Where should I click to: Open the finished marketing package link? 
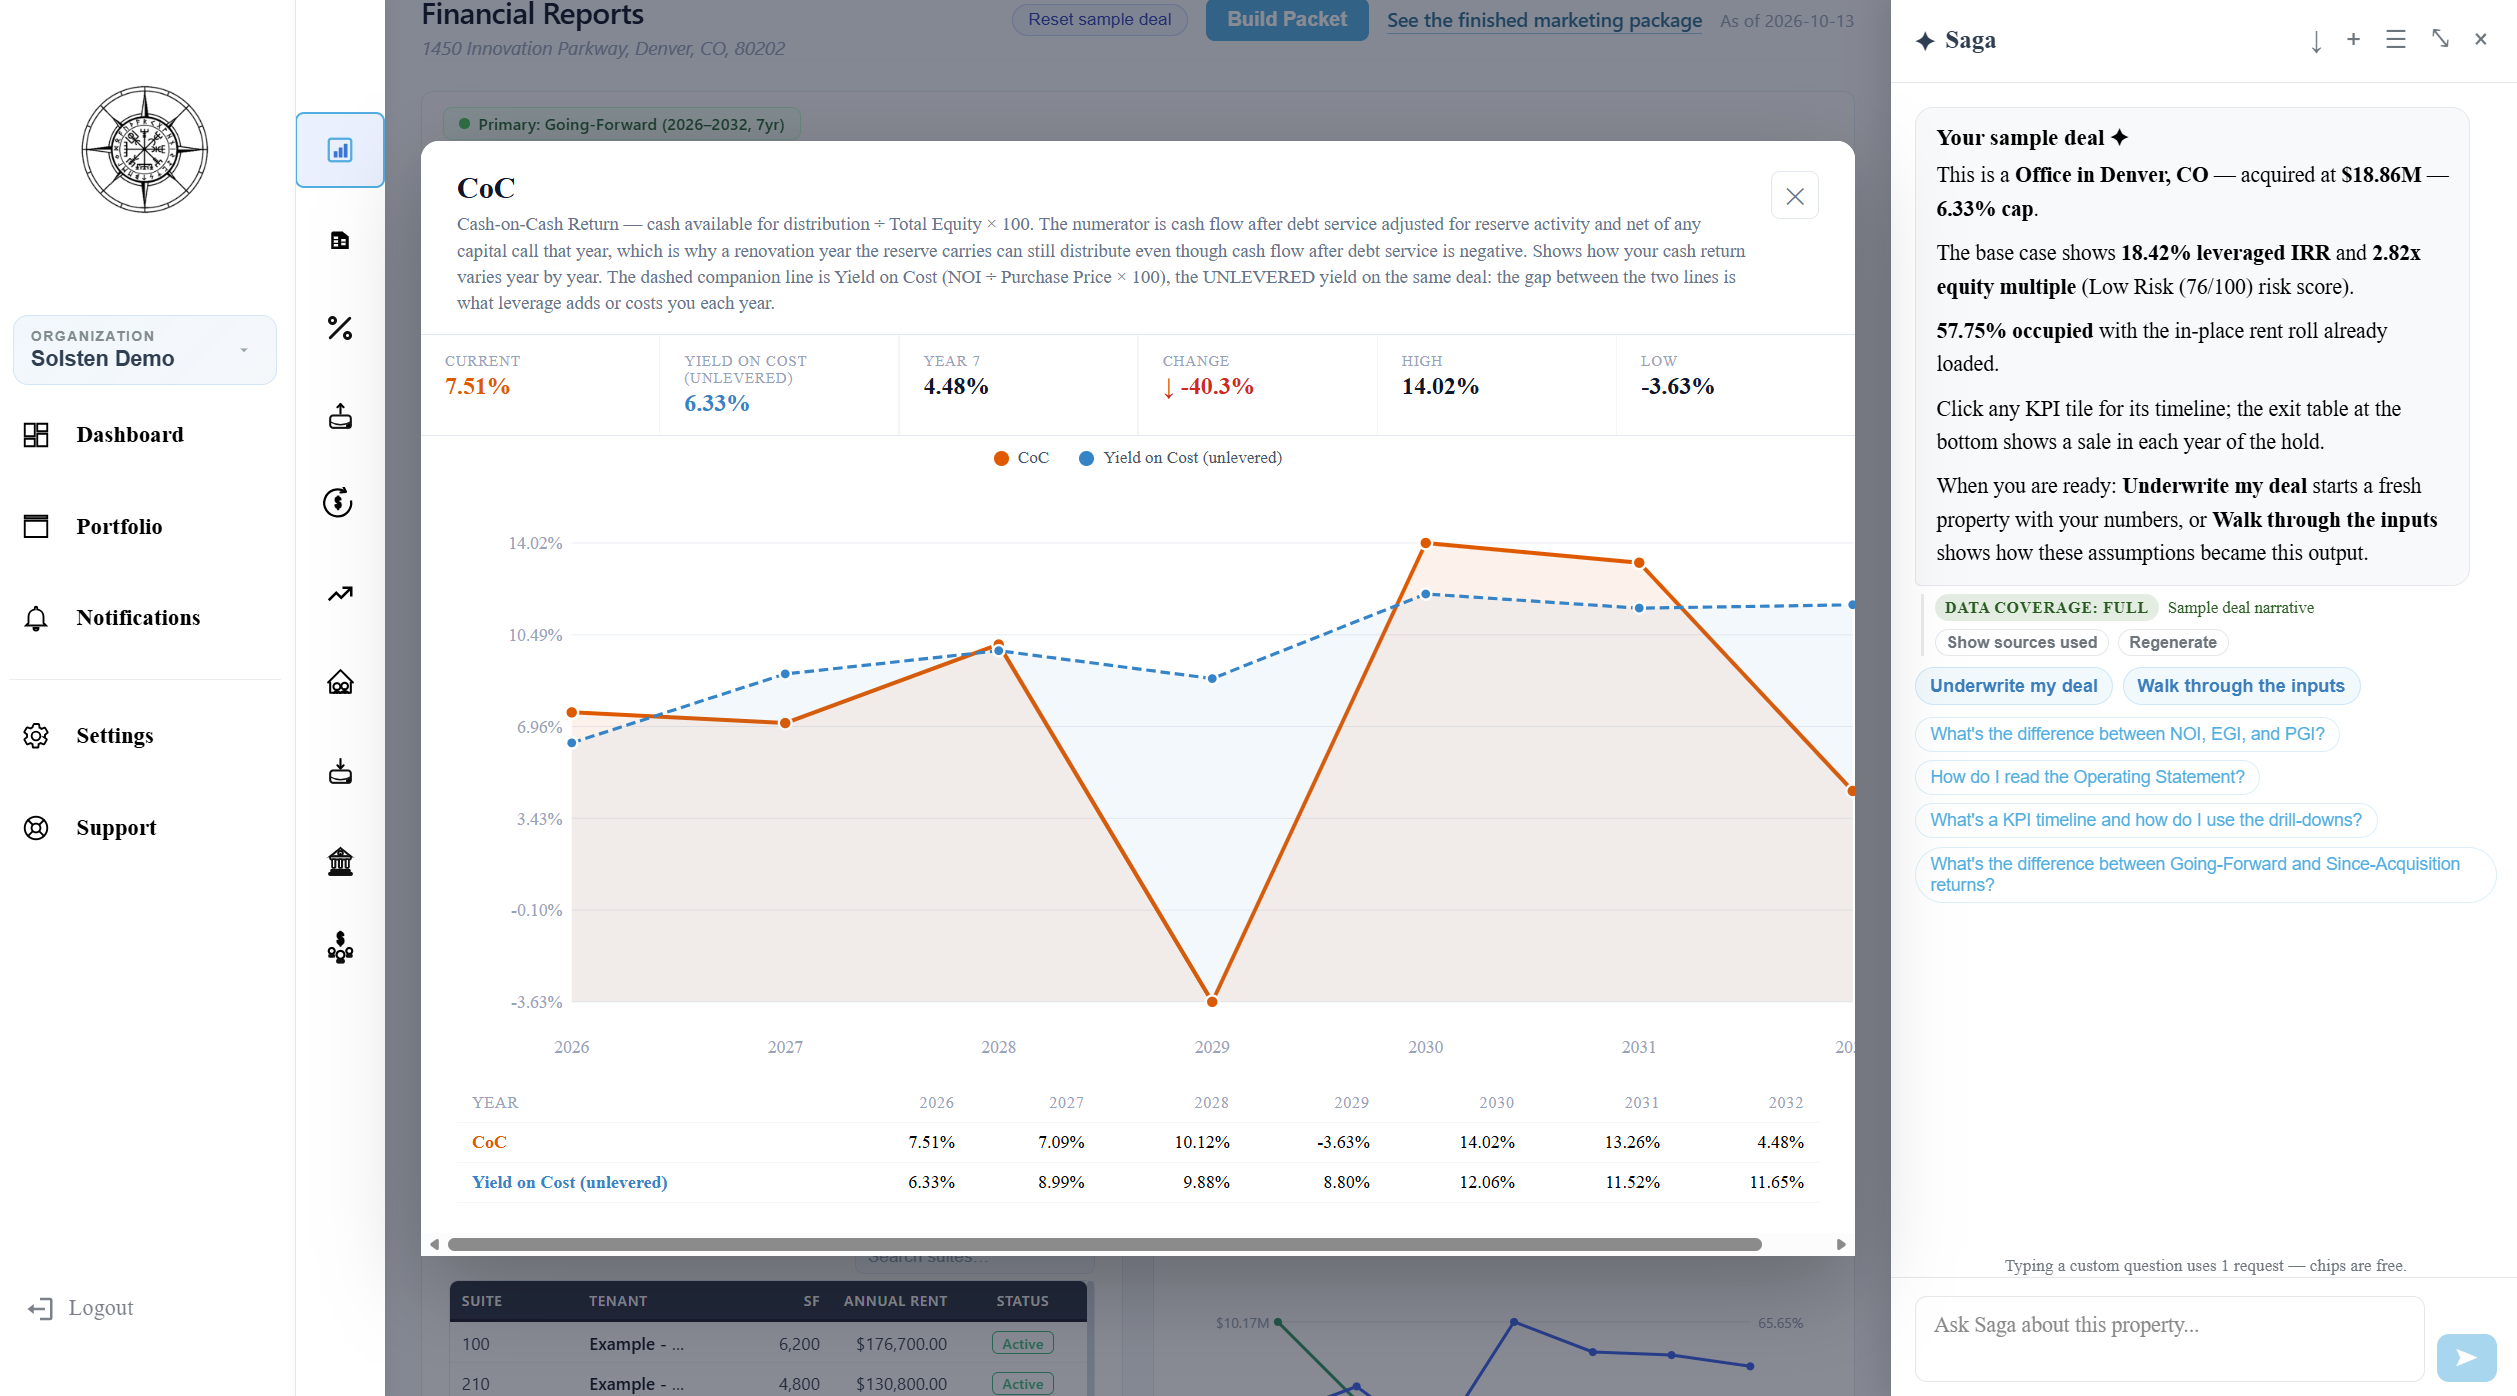[x=1544, y=20]
